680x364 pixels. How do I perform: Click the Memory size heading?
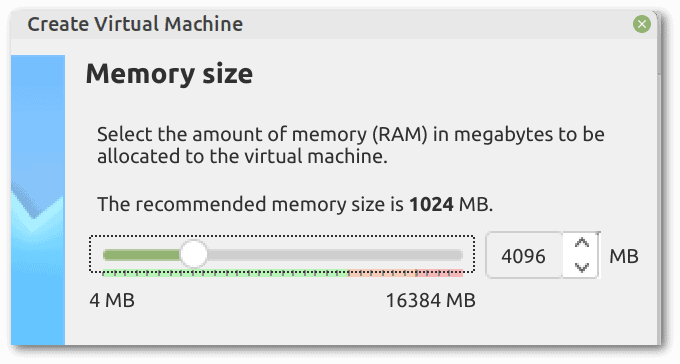click(169, 73)
